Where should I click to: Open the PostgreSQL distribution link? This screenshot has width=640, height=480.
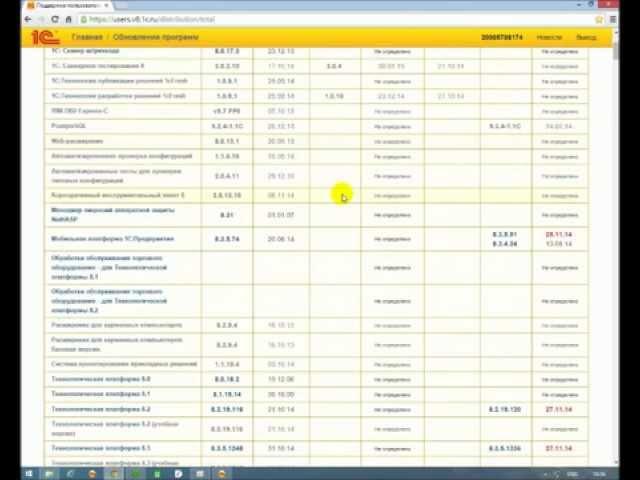click(69, 126)
